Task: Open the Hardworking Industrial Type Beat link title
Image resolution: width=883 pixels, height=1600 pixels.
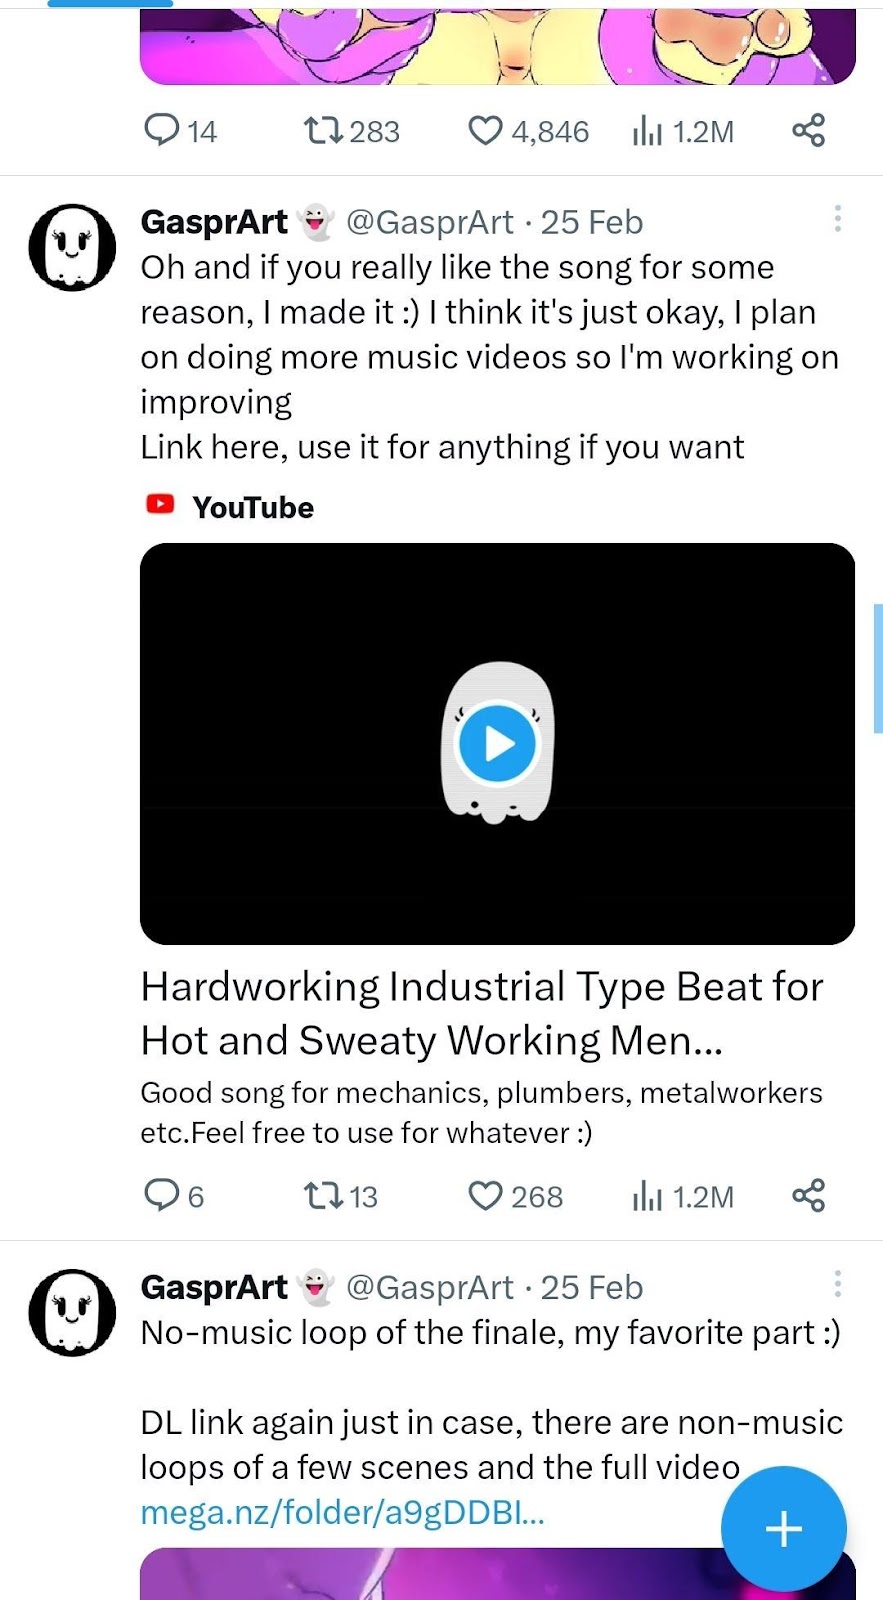Action: point(481,1013)
